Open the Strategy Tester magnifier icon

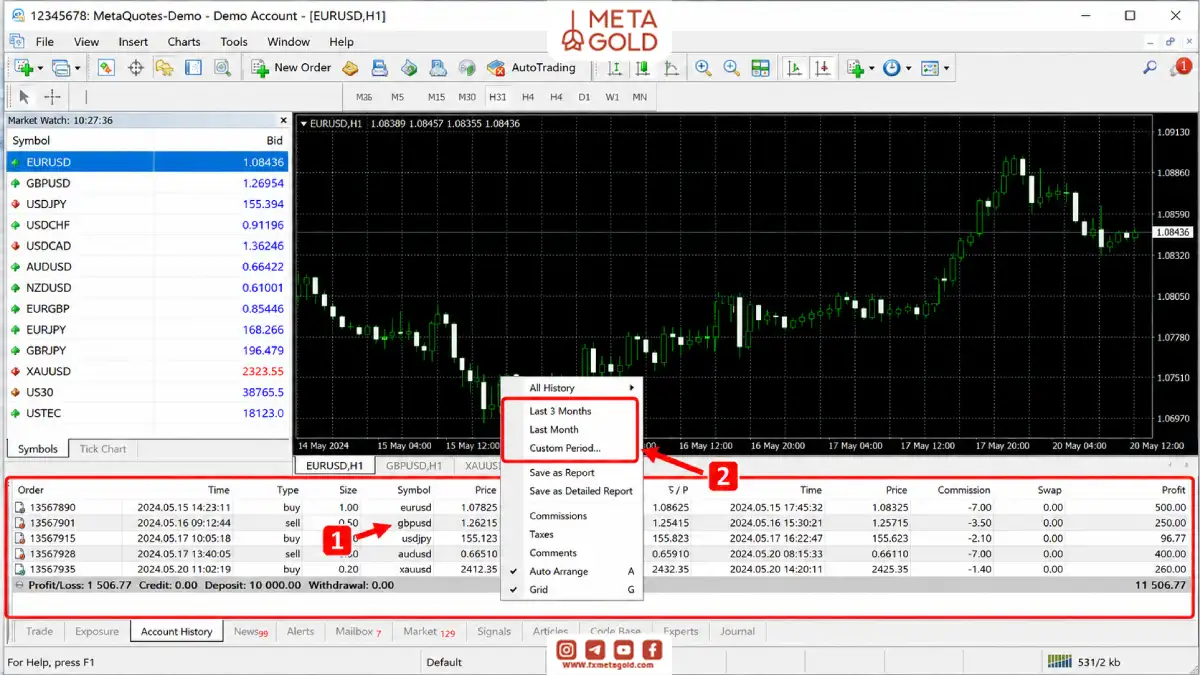point(222,68)
